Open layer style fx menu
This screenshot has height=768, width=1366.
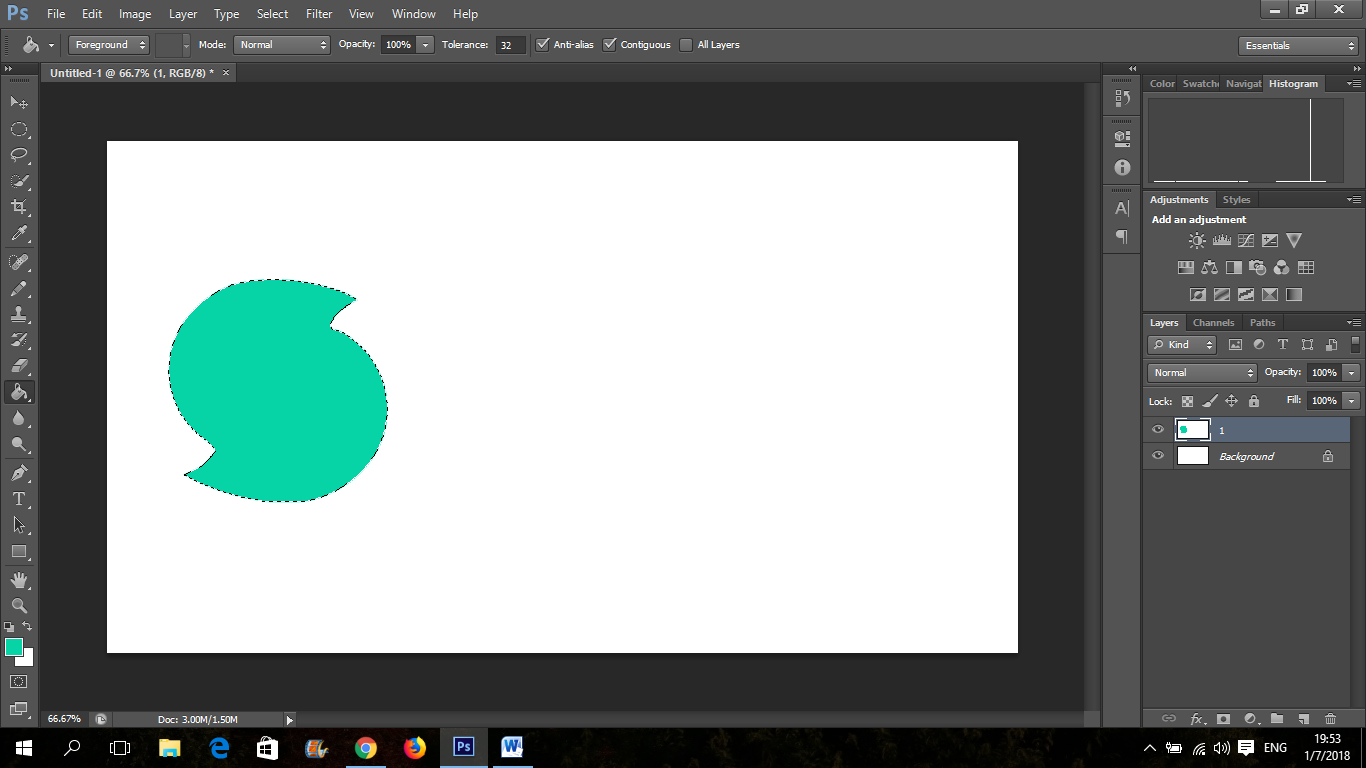(1197, 718)
